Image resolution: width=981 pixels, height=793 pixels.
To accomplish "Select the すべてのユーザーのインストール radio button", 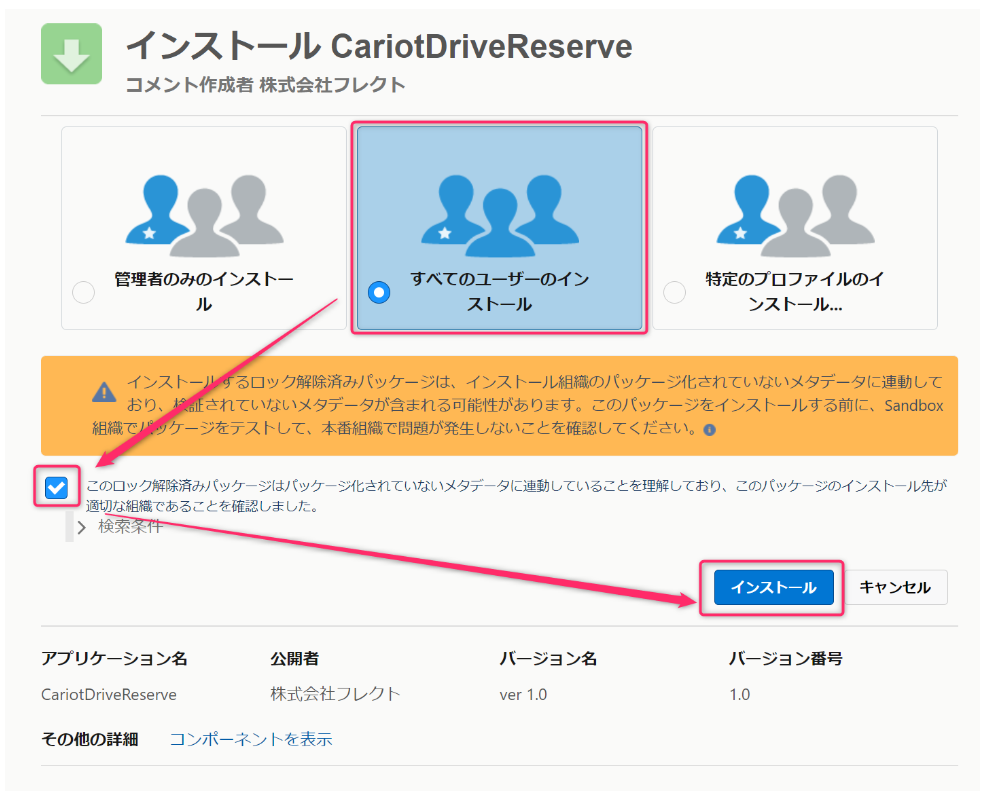I will (x=379, y=292).
